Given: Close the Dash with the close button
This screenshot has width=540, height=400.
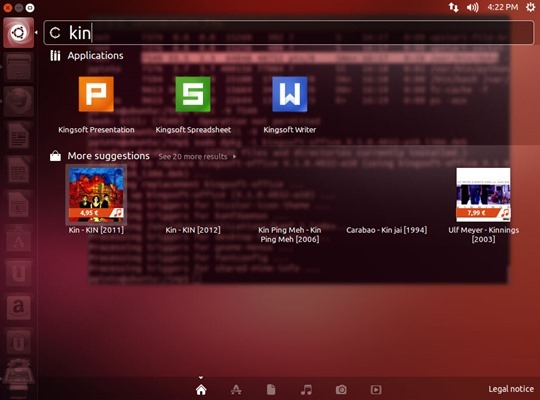Looking at the screenshot, I should pos(7,8).
